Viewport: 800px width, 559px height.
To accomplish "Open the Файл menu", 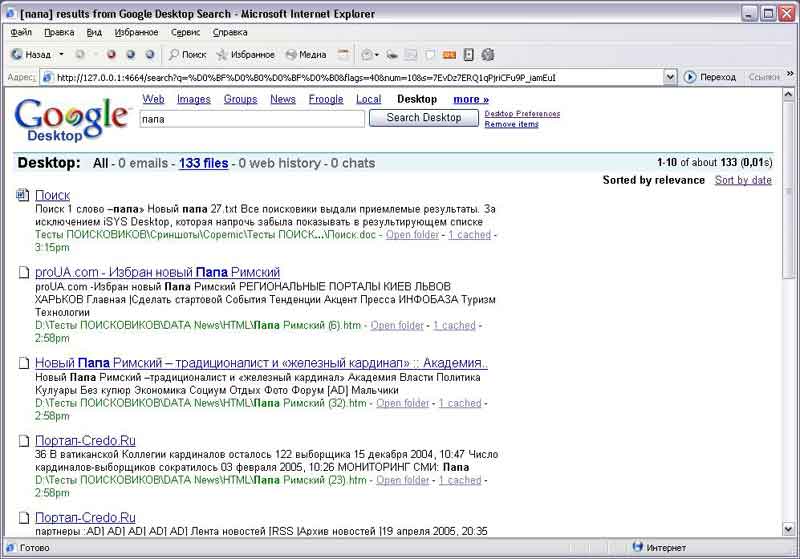I will [21, 32].
